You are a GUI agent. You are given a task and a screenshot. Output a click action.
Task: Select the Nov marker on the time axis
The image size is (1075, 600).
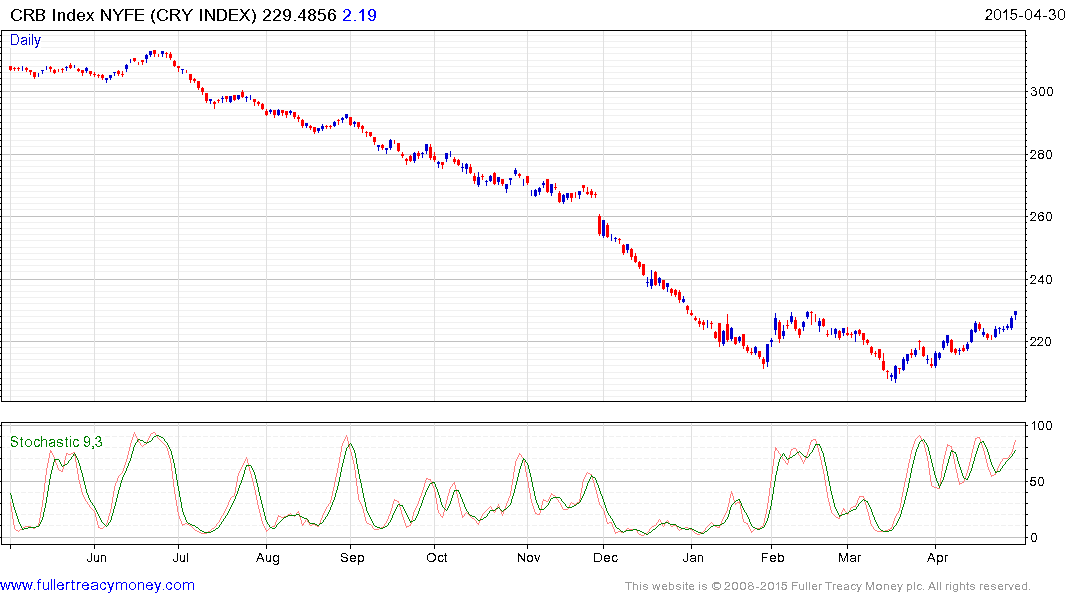click(x=529, y=559)
